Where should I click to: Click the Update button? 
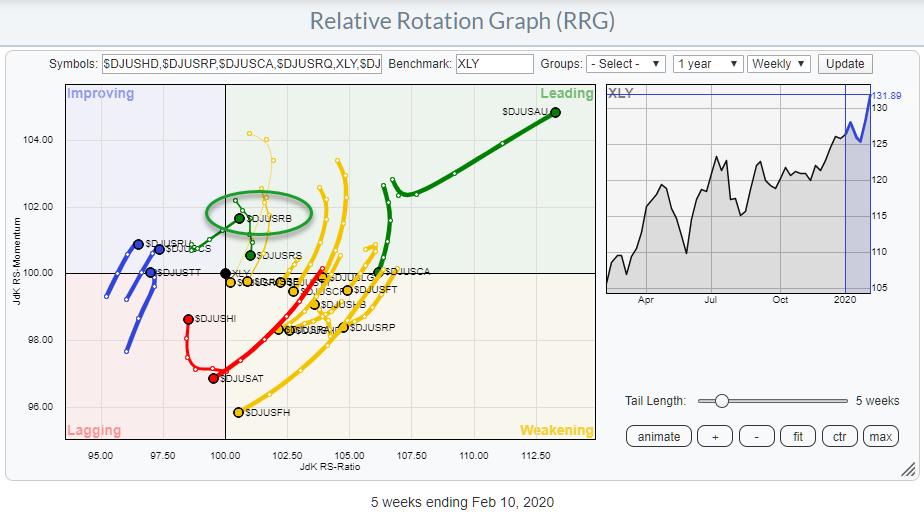tap(844, 64)
